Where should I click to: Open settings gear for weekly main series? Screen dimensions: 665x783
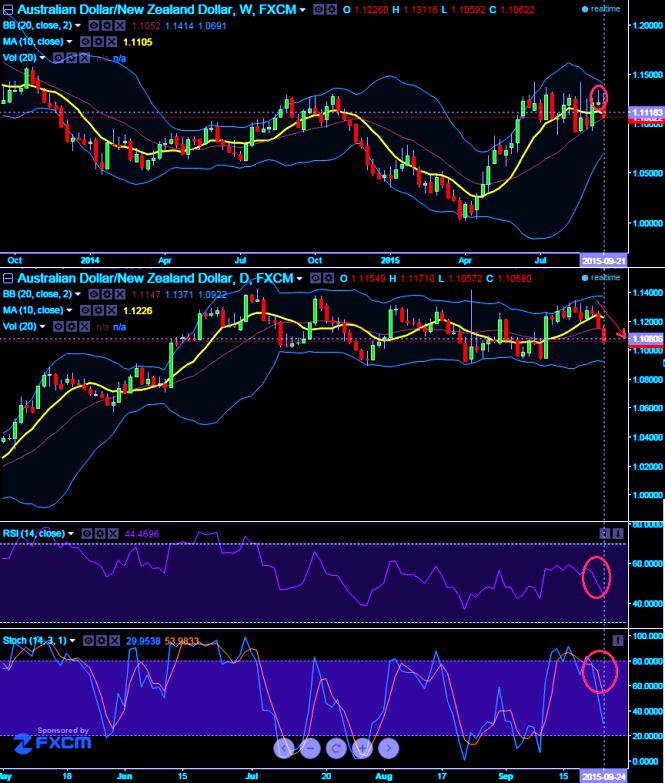(x=331, y=9)
